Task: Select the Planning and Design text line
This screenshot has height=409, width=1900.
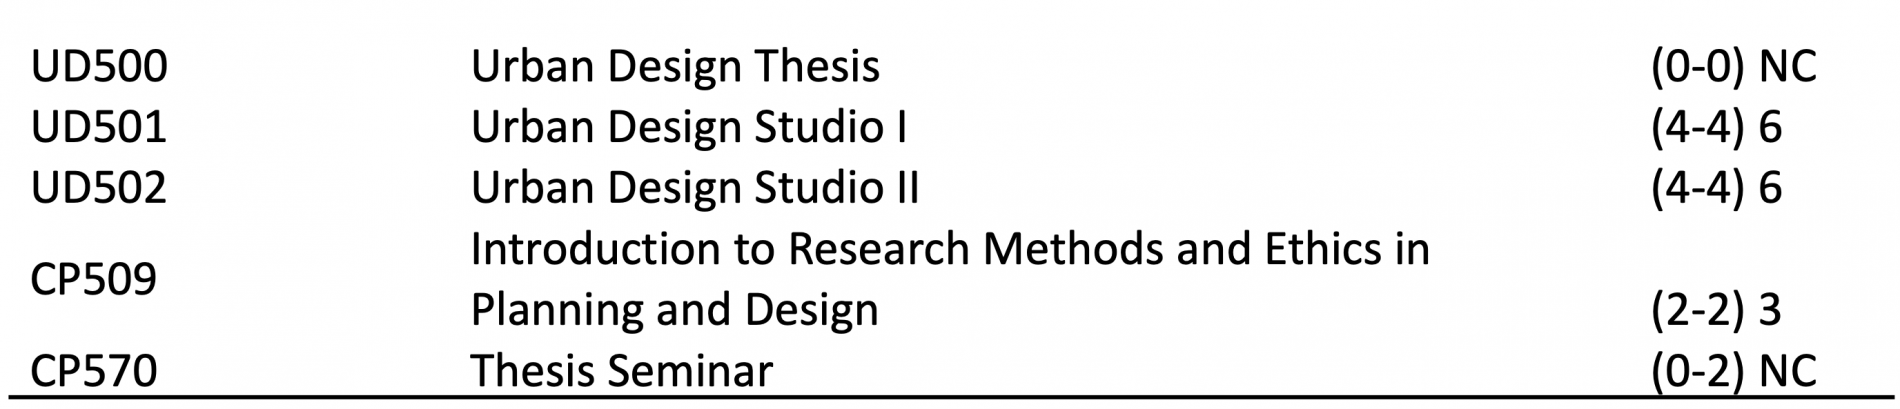Action: coord(675,310)
